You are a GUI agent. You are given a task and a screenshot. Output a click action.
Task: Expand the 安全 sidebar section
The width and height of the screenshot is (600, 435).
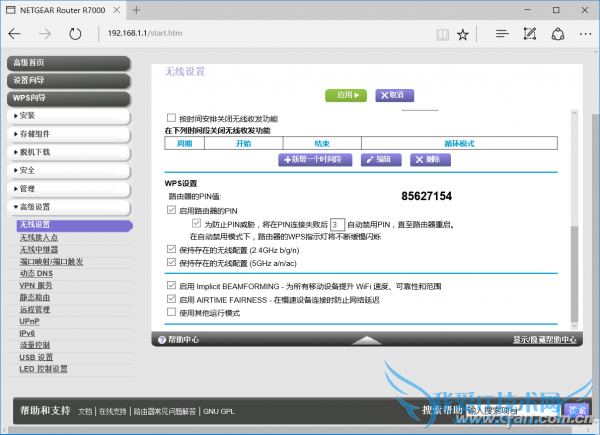pos(69,171)
